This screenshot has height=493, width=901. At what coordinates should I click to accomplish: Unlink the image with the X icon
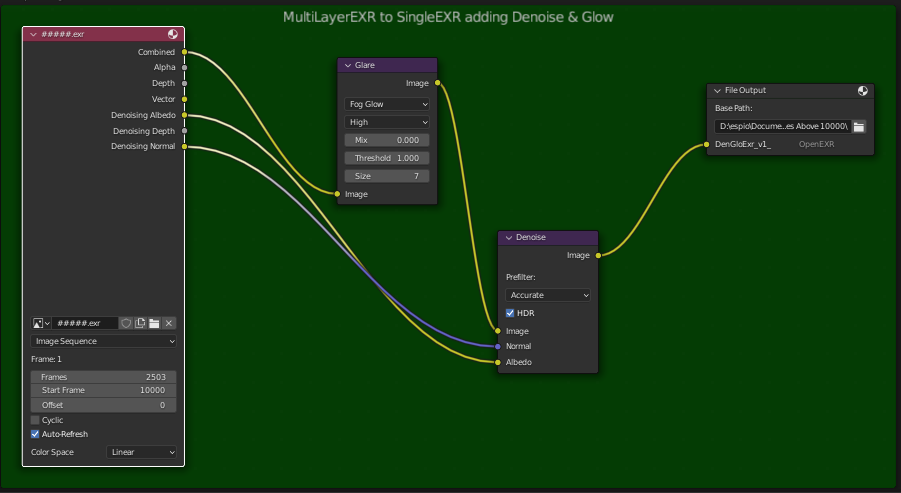[169, 323]
